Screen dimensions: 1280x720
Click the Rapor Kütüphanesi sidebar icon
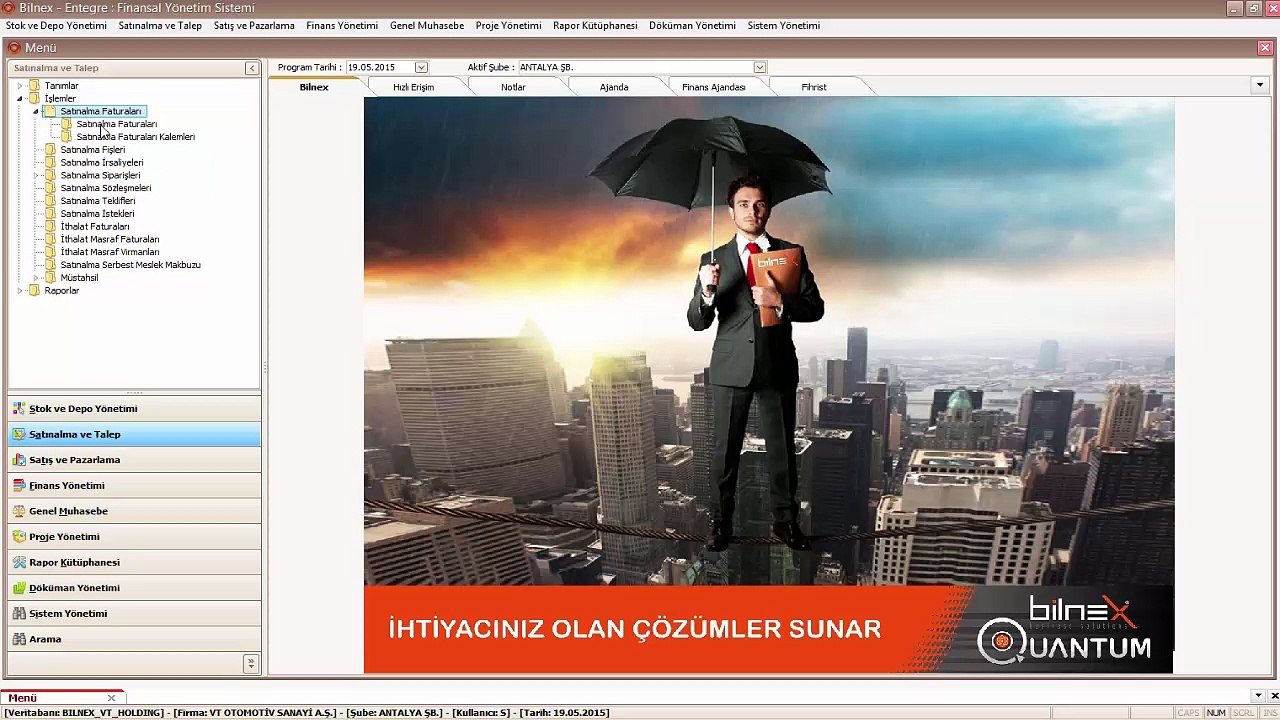tap(19, 563)
